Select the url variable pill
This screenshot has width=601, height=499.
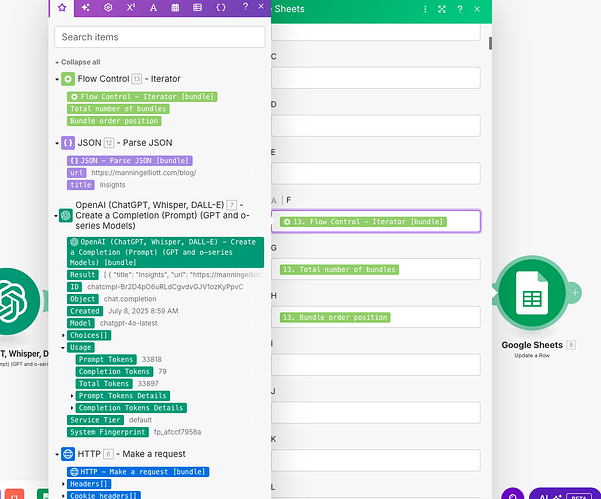pyautogui.click(x=77, y=173)
